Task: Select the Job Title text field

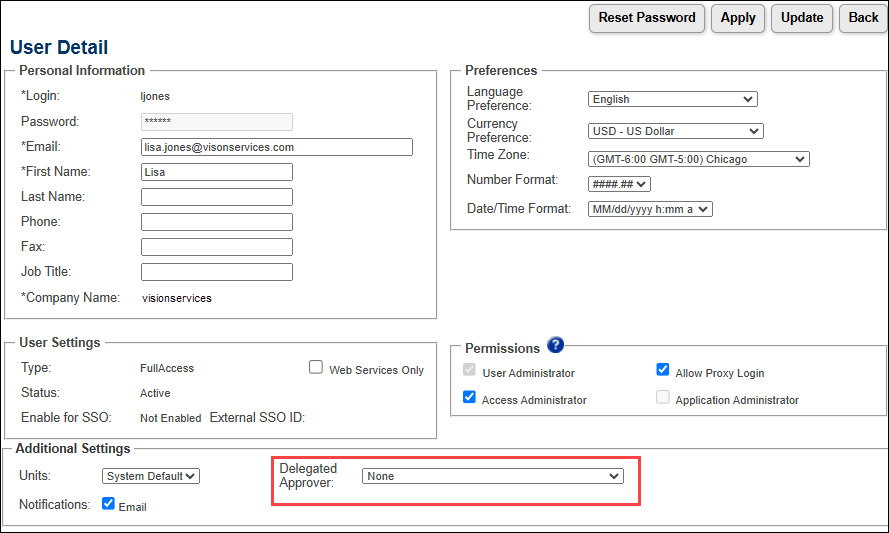Action: coord(216,272)
